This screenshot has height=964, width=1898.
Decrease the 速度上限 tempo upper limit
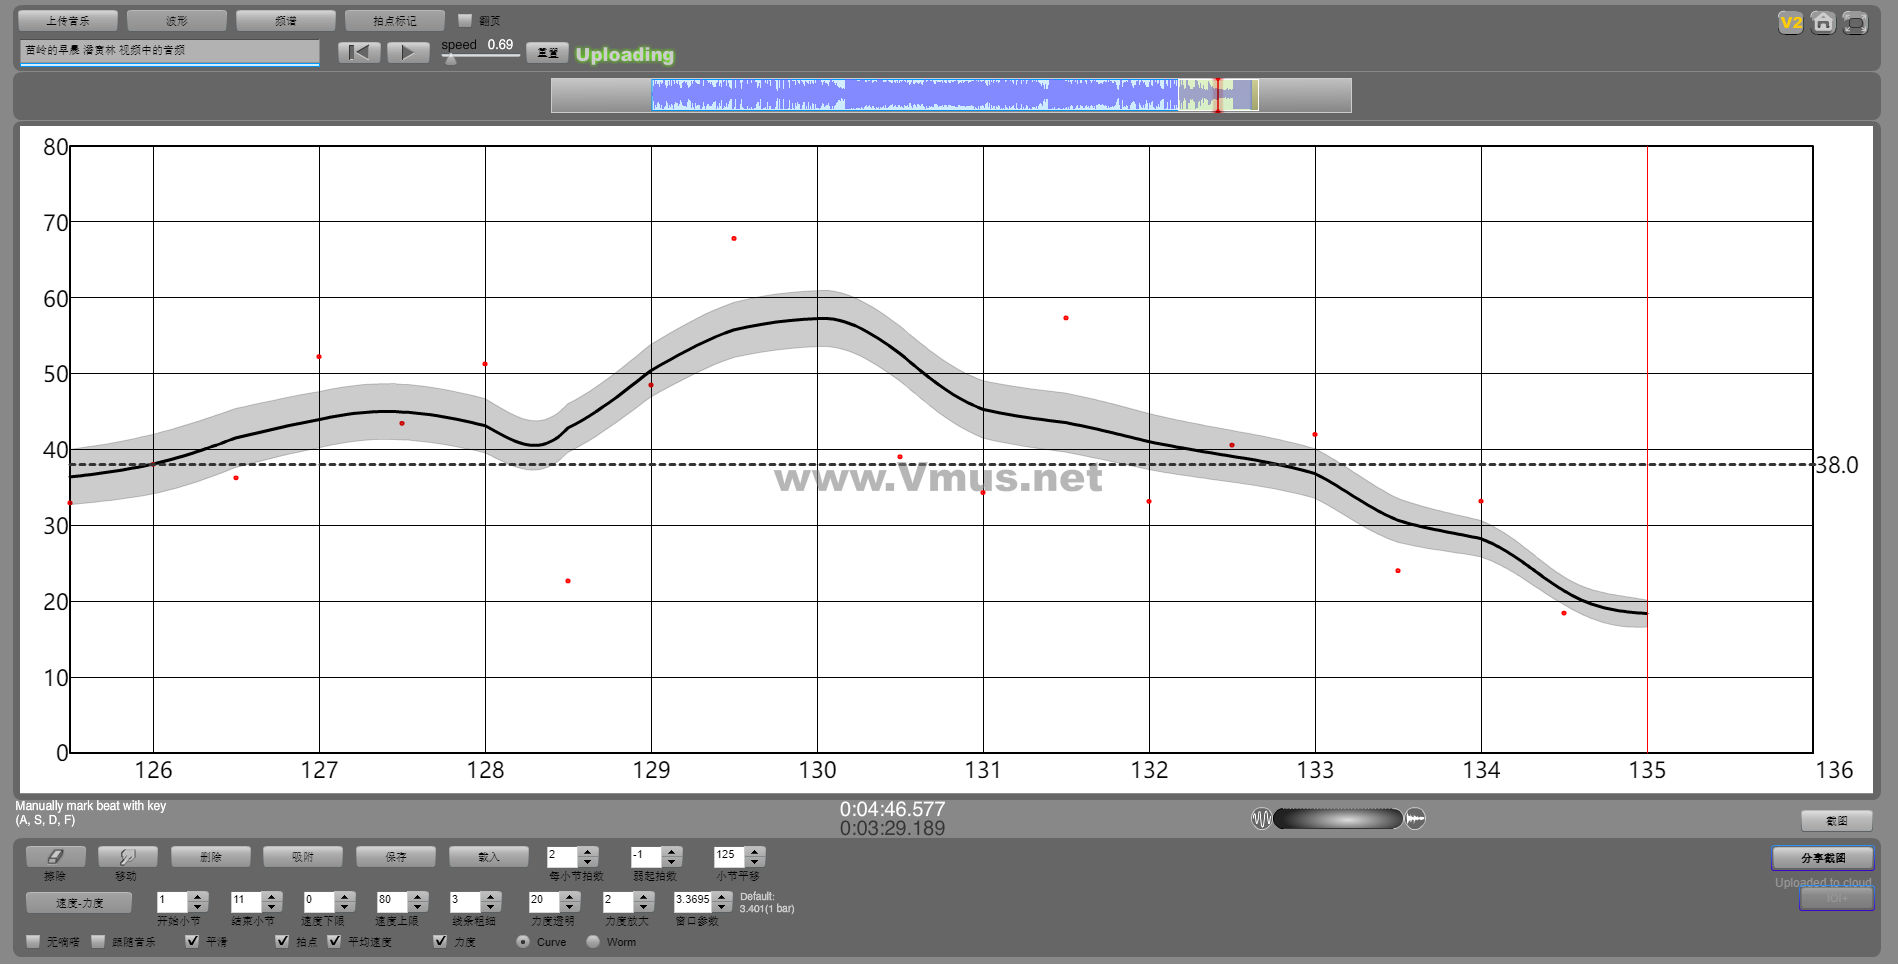tap(418, 906)
